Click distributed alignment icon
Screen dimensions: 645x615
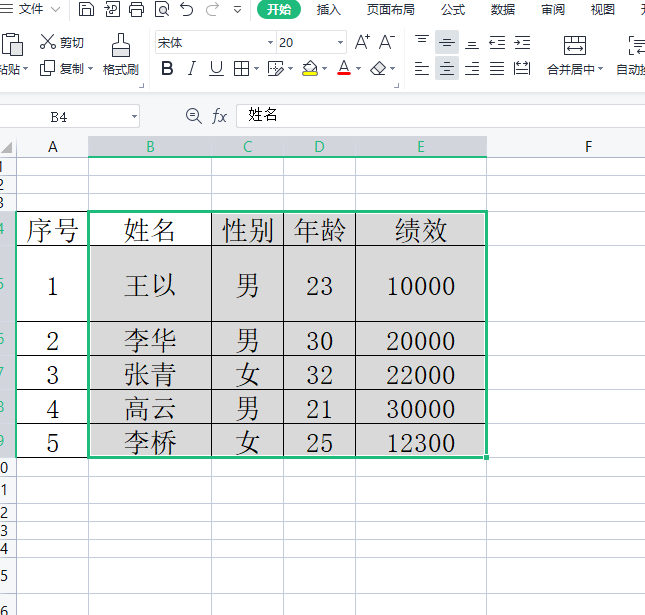tap(522, 68)
